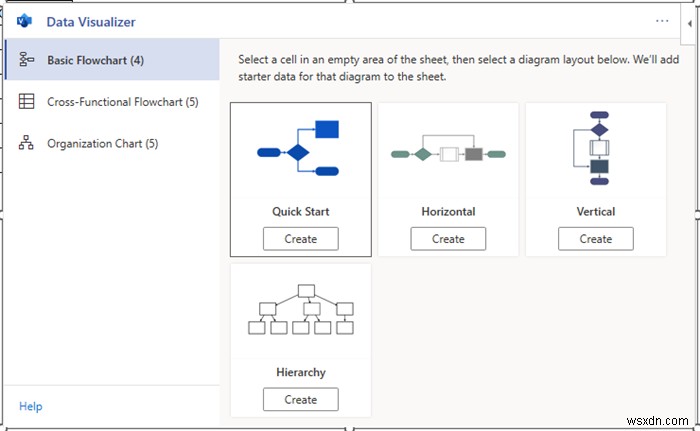The height and width of the screenshot is (431, 700).
Task: Collapse the pane using the left arrow
Action: click(690, 24)
